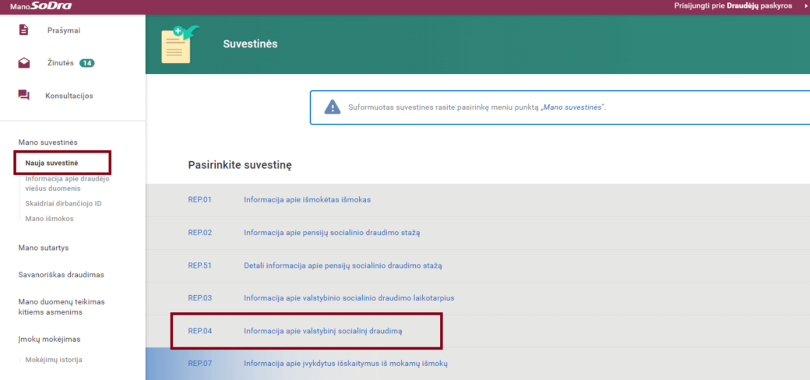Open Detali informacija apie pensijų stažą report
The height and width of the screenshot is (380, 810).
tap(343, 265)
